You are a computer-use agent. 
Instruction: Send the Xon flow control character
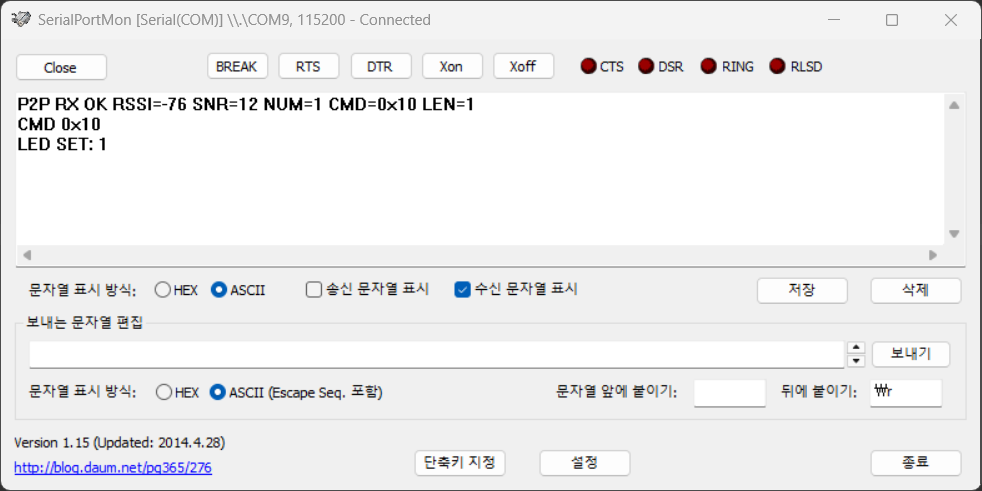coord(452,66)
